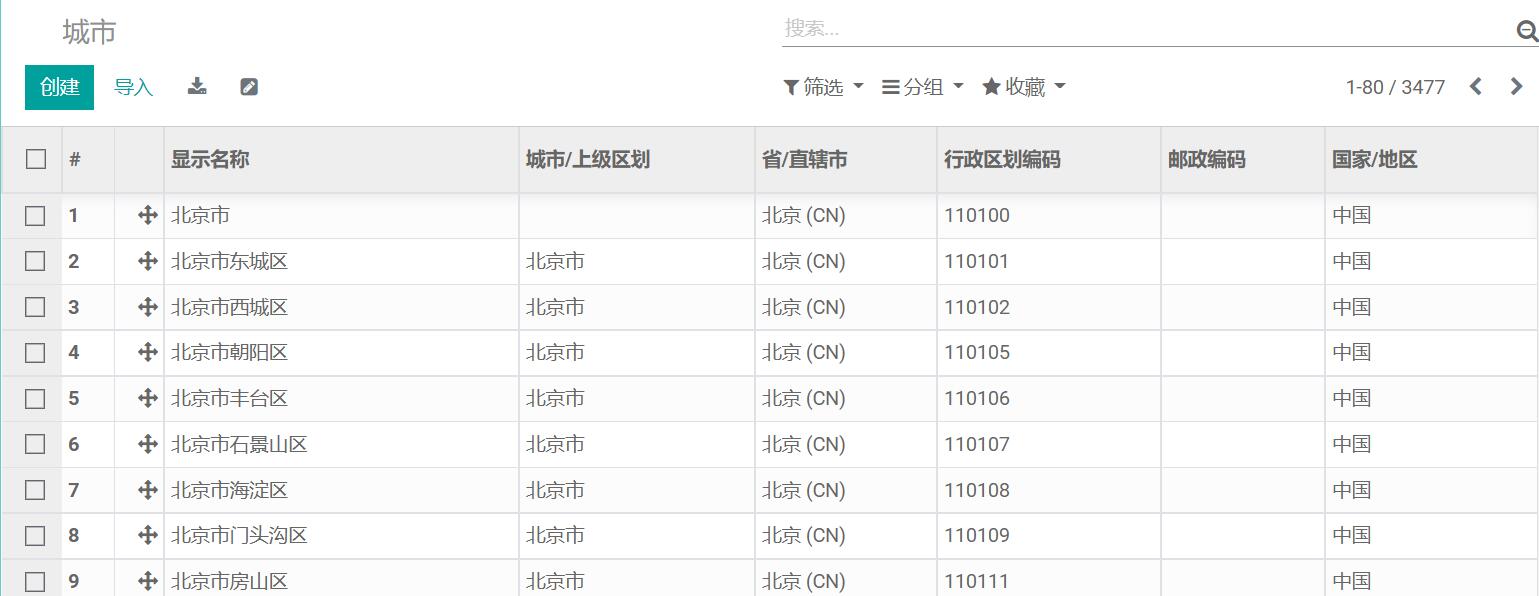Click the 导入 import link

click(x=133, y=87)
